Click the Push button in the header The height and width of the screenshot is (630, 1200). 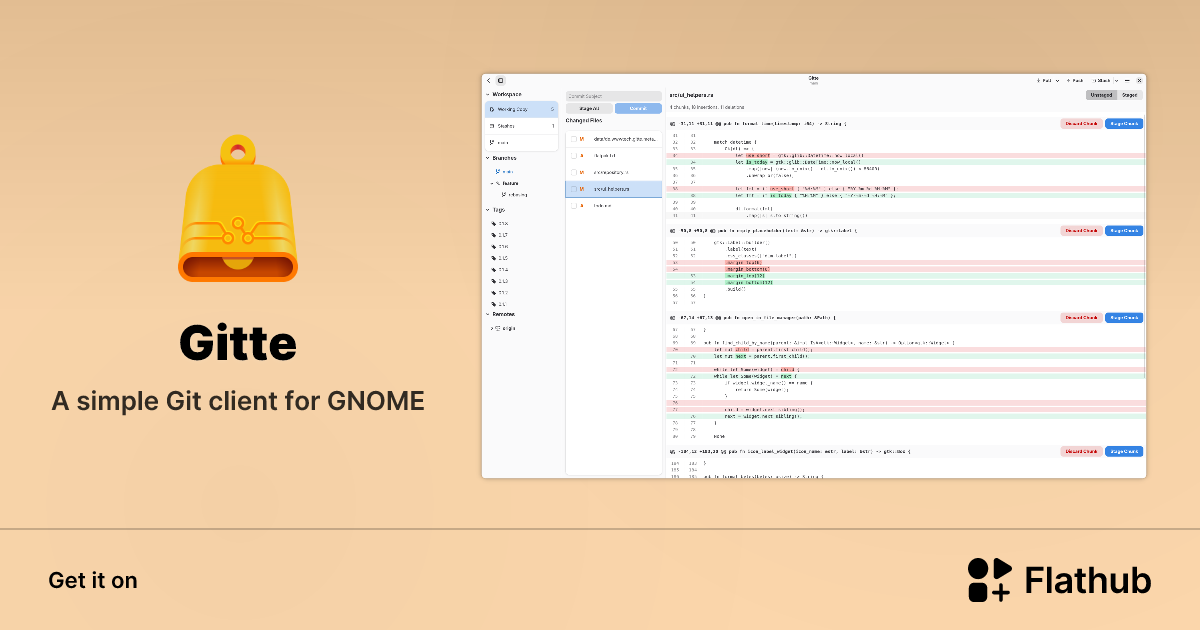[x=1076, y=80]
